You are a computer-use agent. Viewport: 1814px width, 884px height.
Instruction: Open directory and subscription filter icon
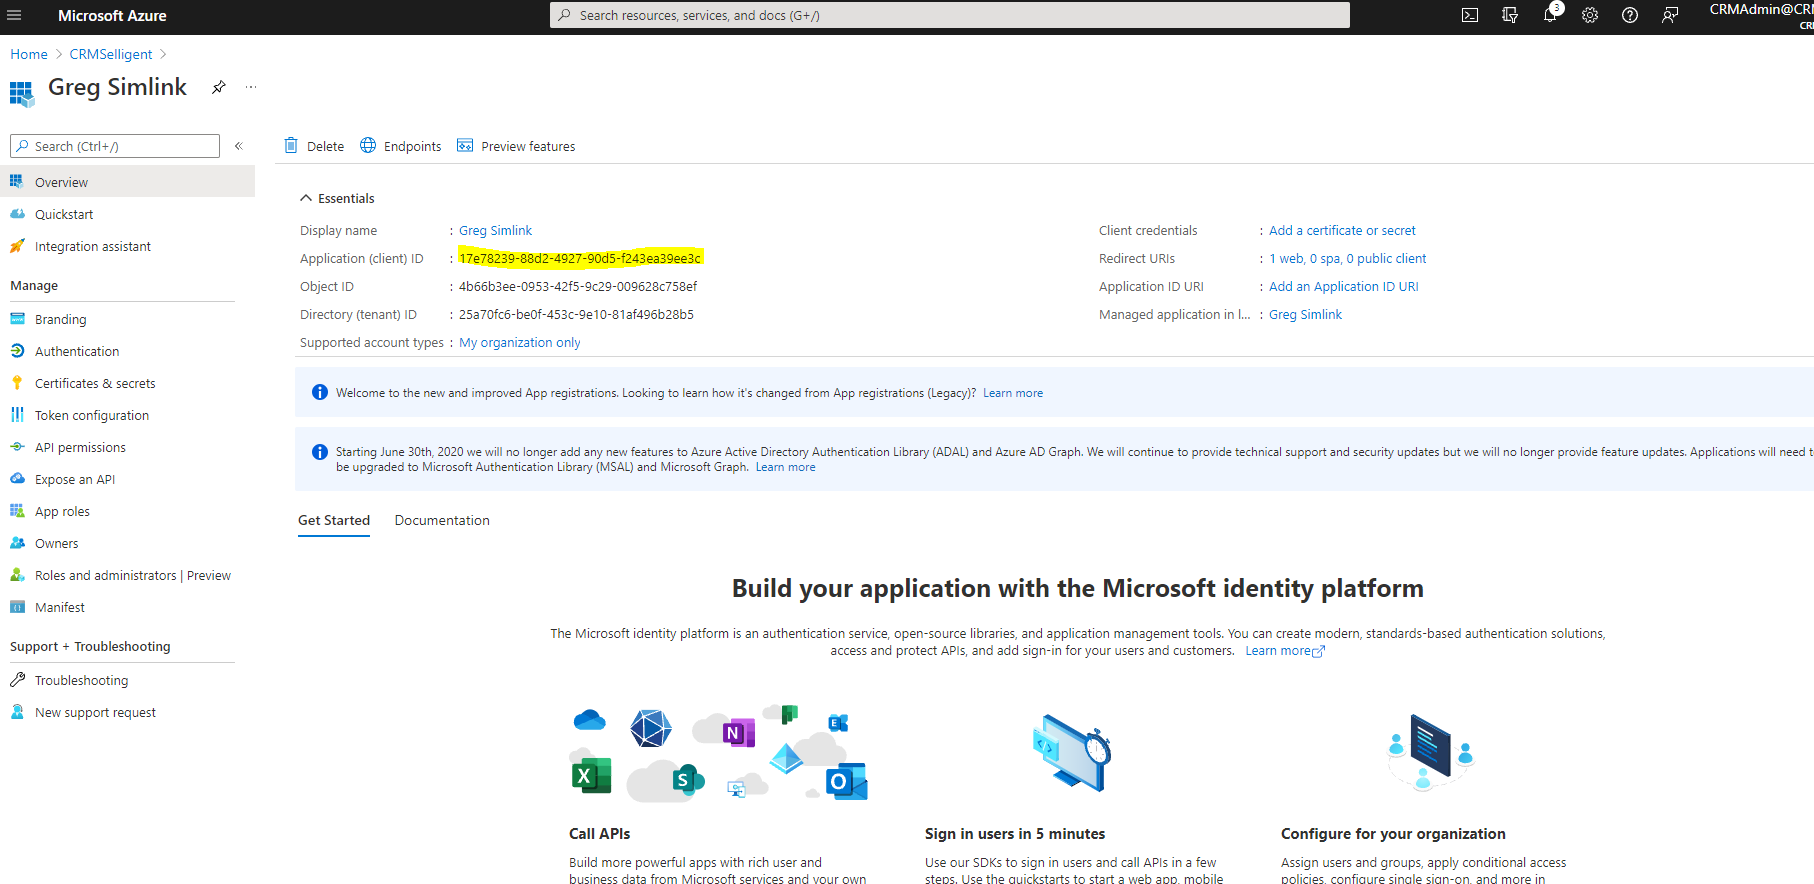pos(1510,15)
